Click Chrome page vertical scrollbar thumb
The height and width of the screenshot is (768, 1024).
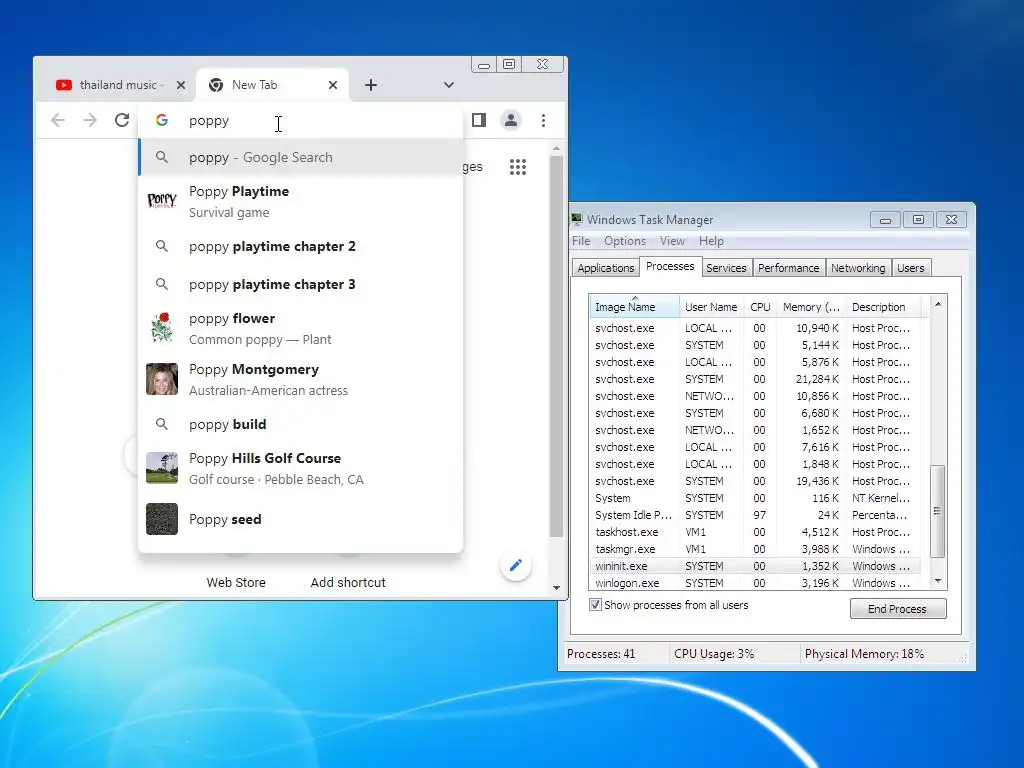(556, 346)
